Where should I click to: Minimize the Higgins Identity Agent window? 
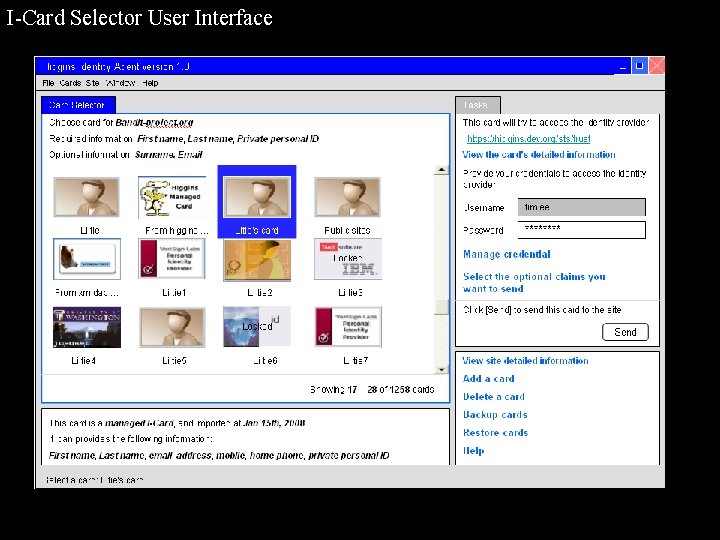coord(623,66)
